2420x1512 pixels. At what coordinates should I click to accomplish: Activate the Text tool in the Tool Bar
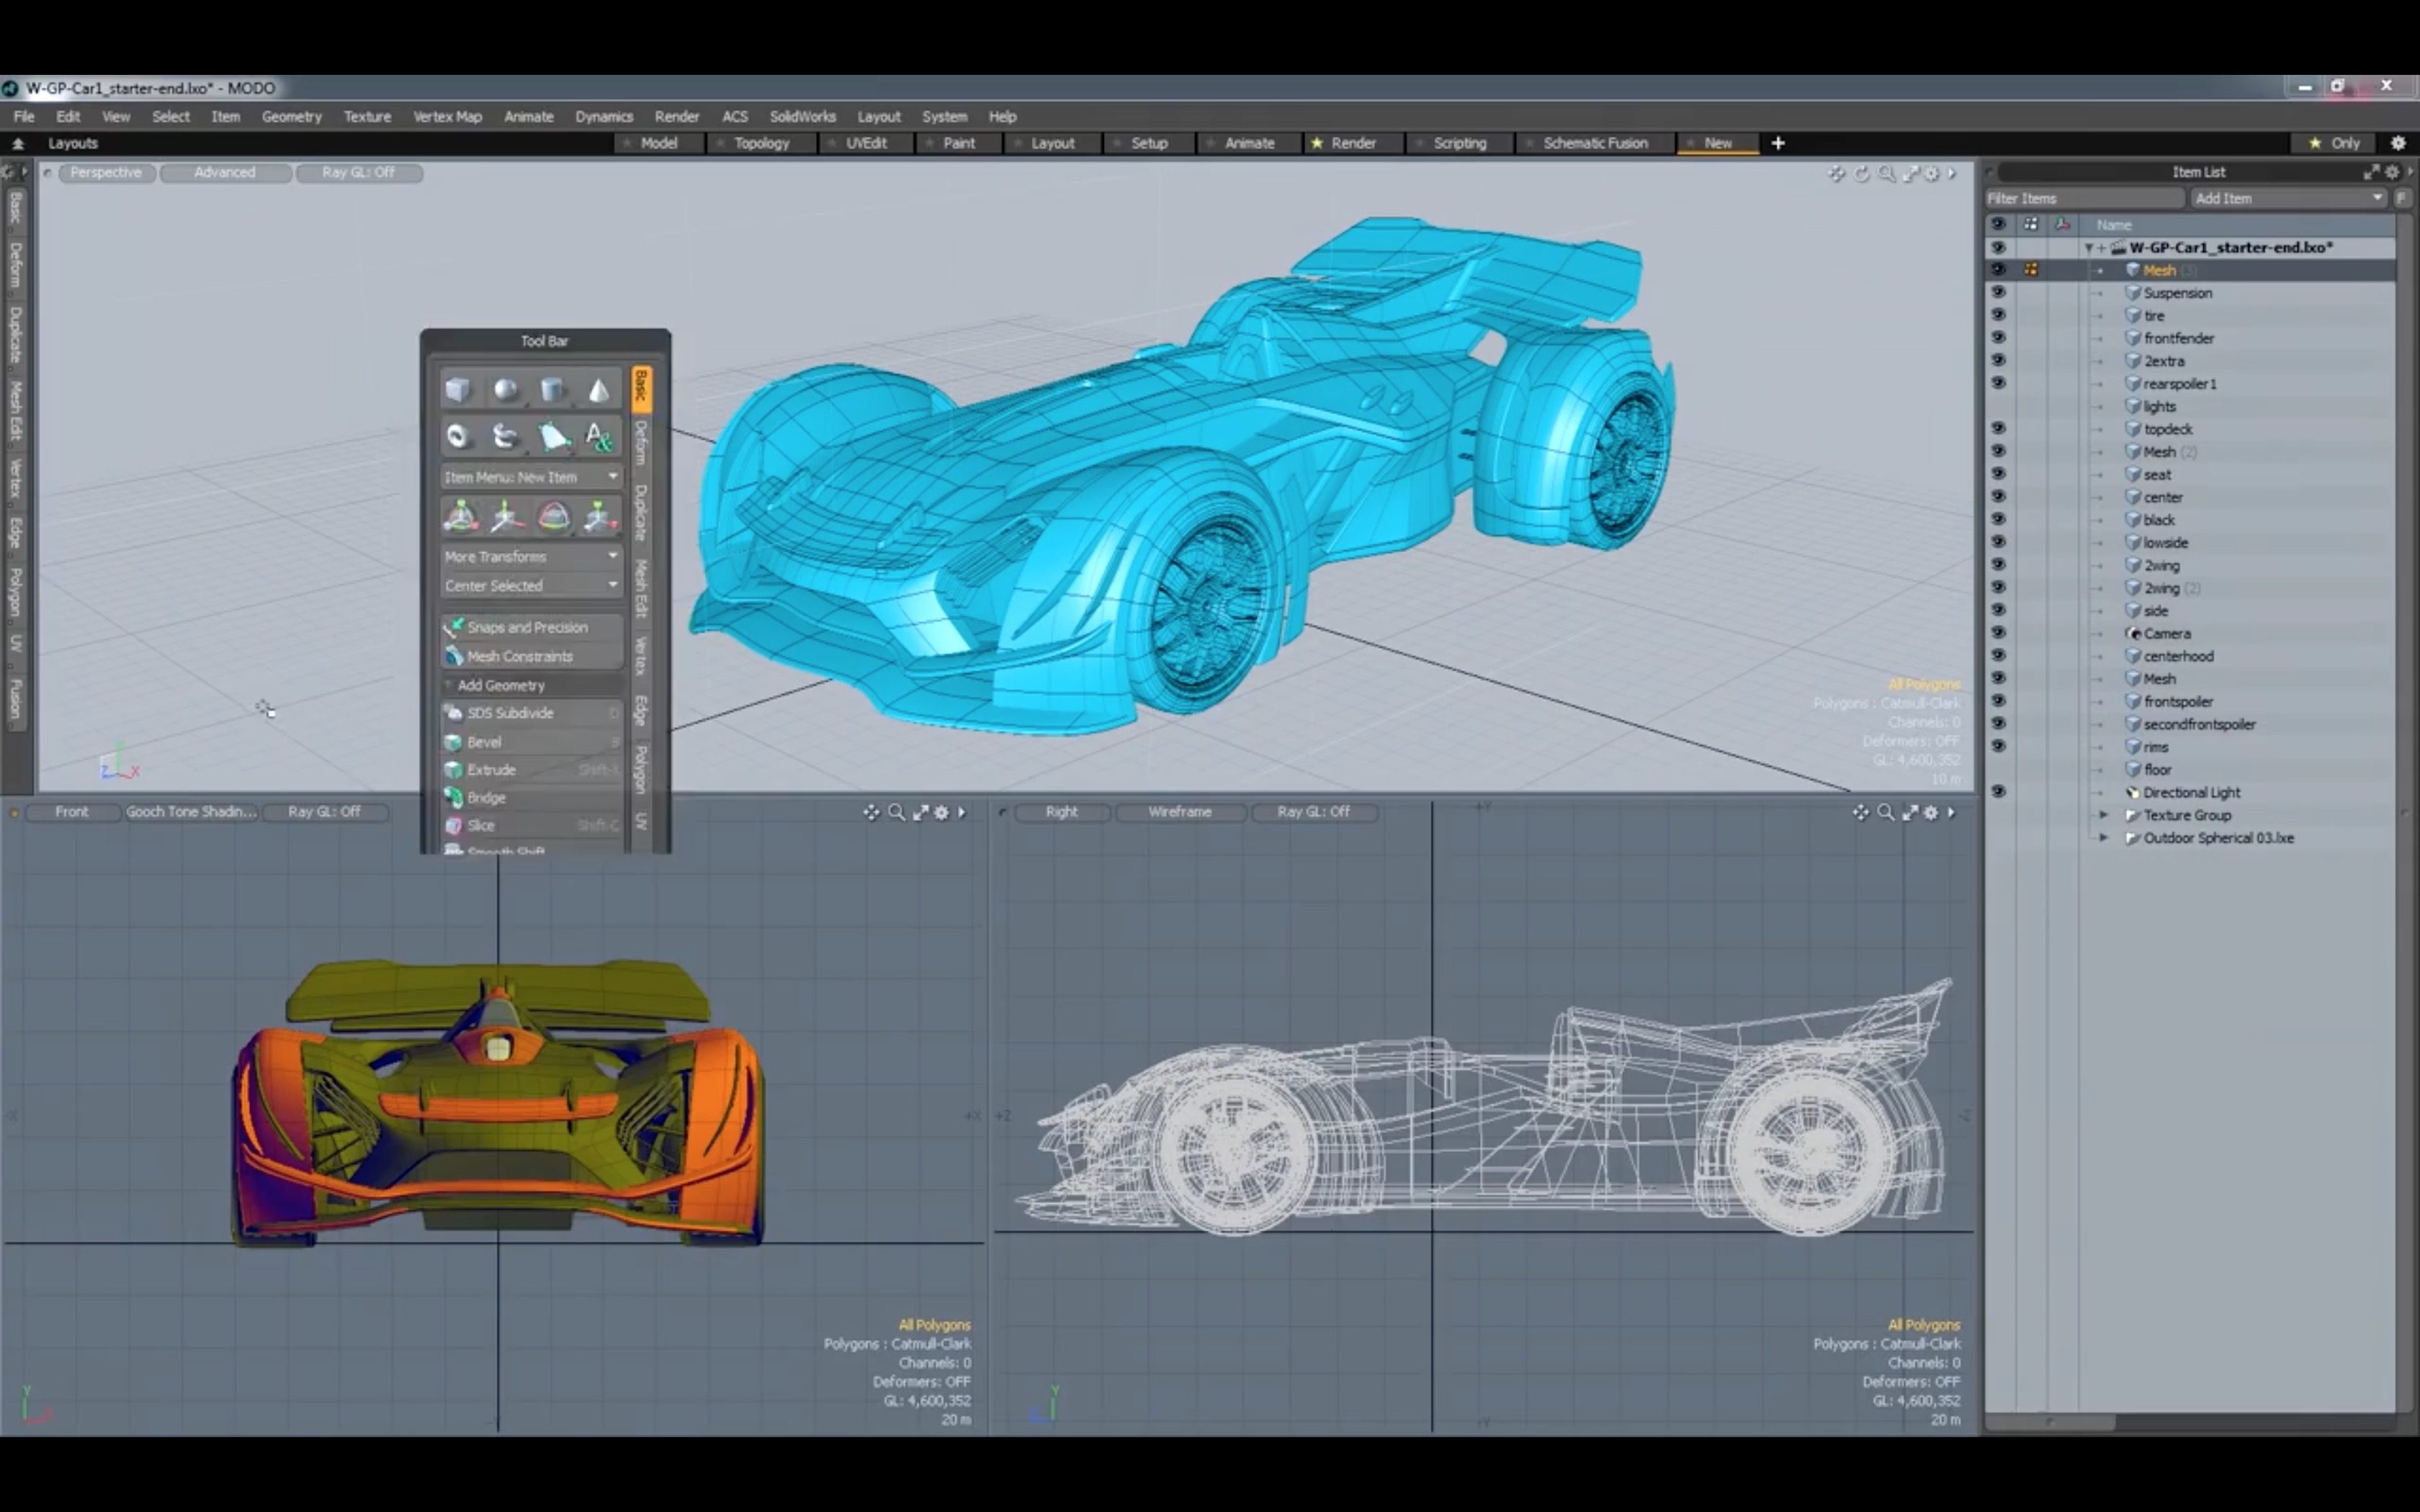tap(597, 435)
